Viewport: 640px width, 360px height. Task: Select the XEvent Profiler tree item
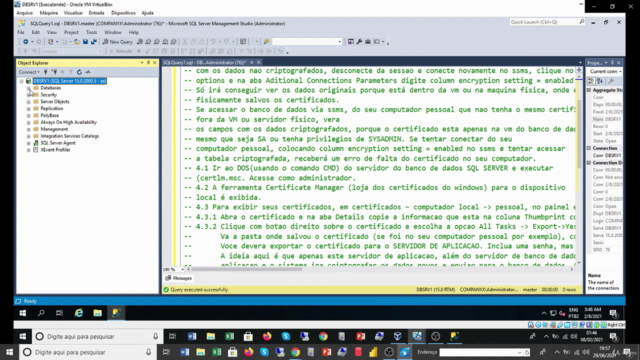coord(55,150)
